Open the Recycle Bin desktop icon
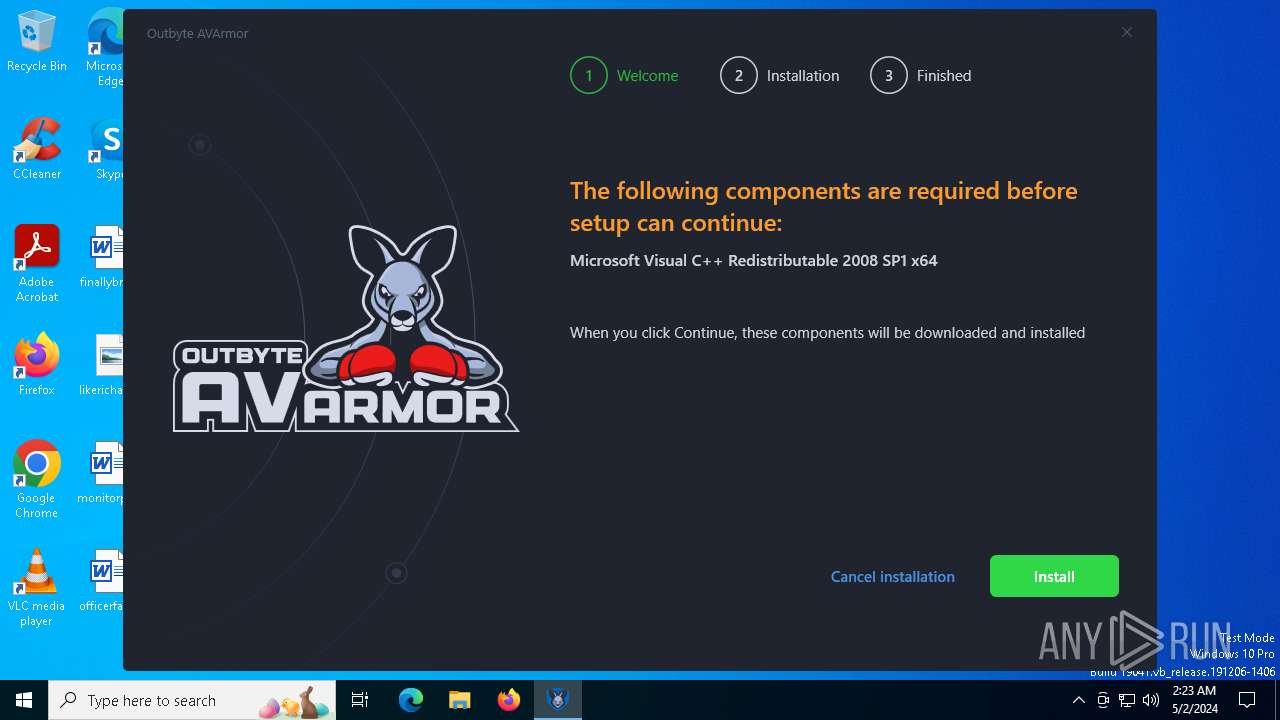Image resolution: width=1280 pixels, height=720 pixels. click(37, 42)
